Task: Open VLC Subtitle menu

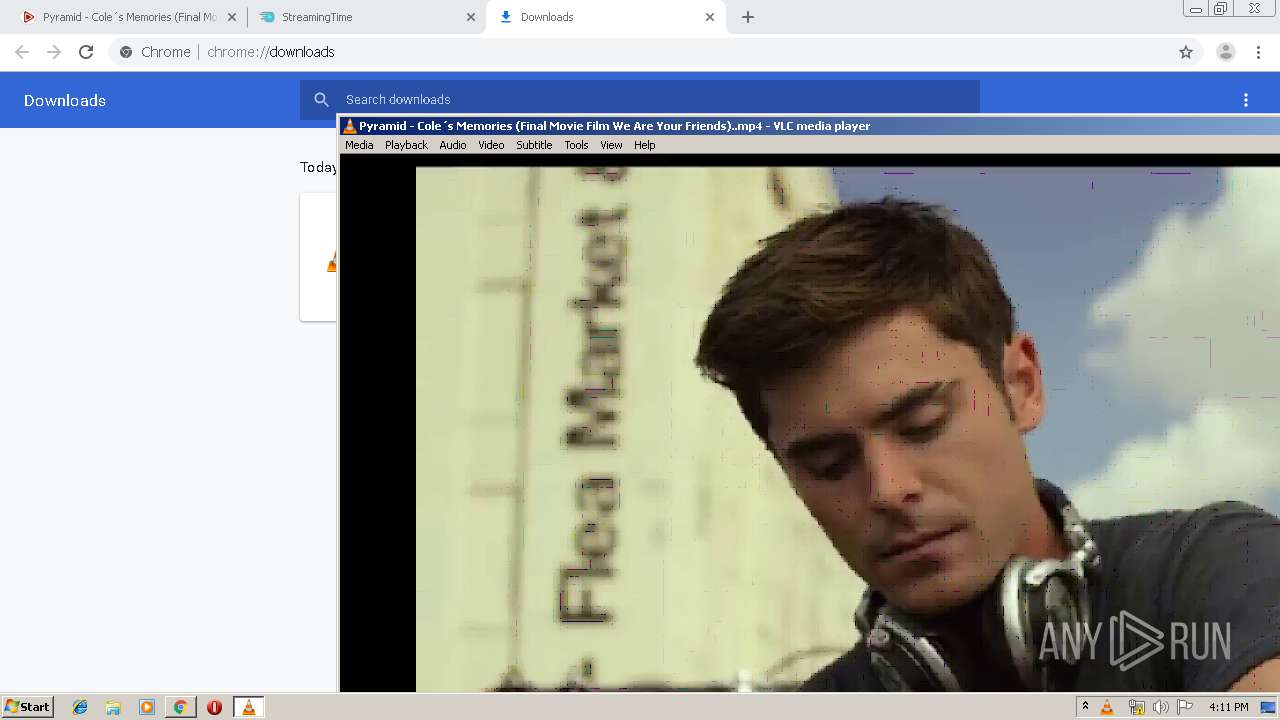Action: pos(534,145)
